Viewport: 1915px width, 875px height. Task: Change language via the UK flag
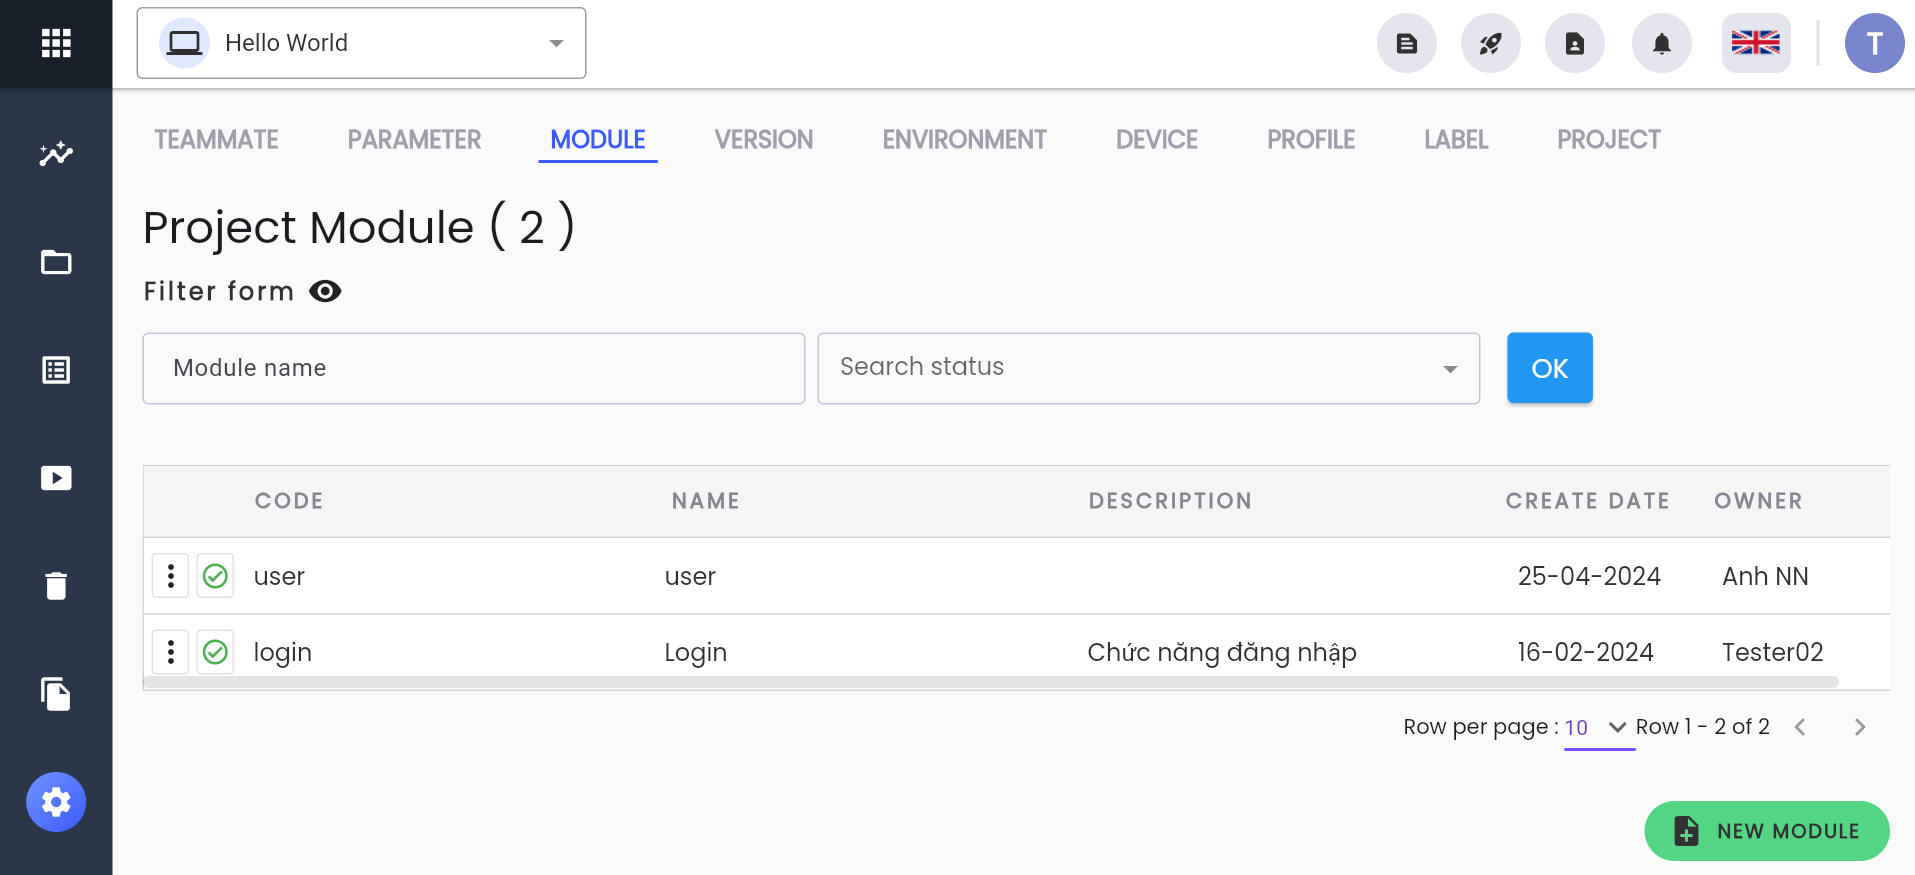click(1756, 43)
